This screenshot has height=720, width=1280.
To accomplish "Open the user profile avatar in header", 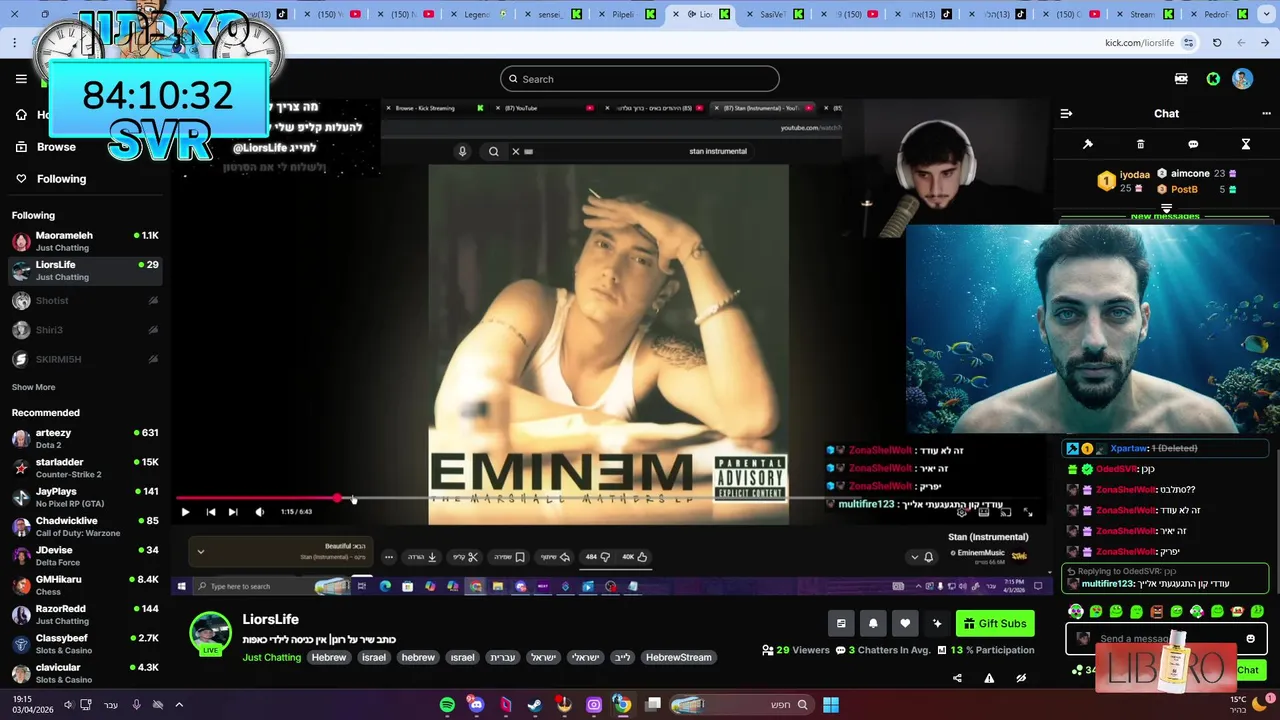I will pyautogui.click(x=1242, y=79).
